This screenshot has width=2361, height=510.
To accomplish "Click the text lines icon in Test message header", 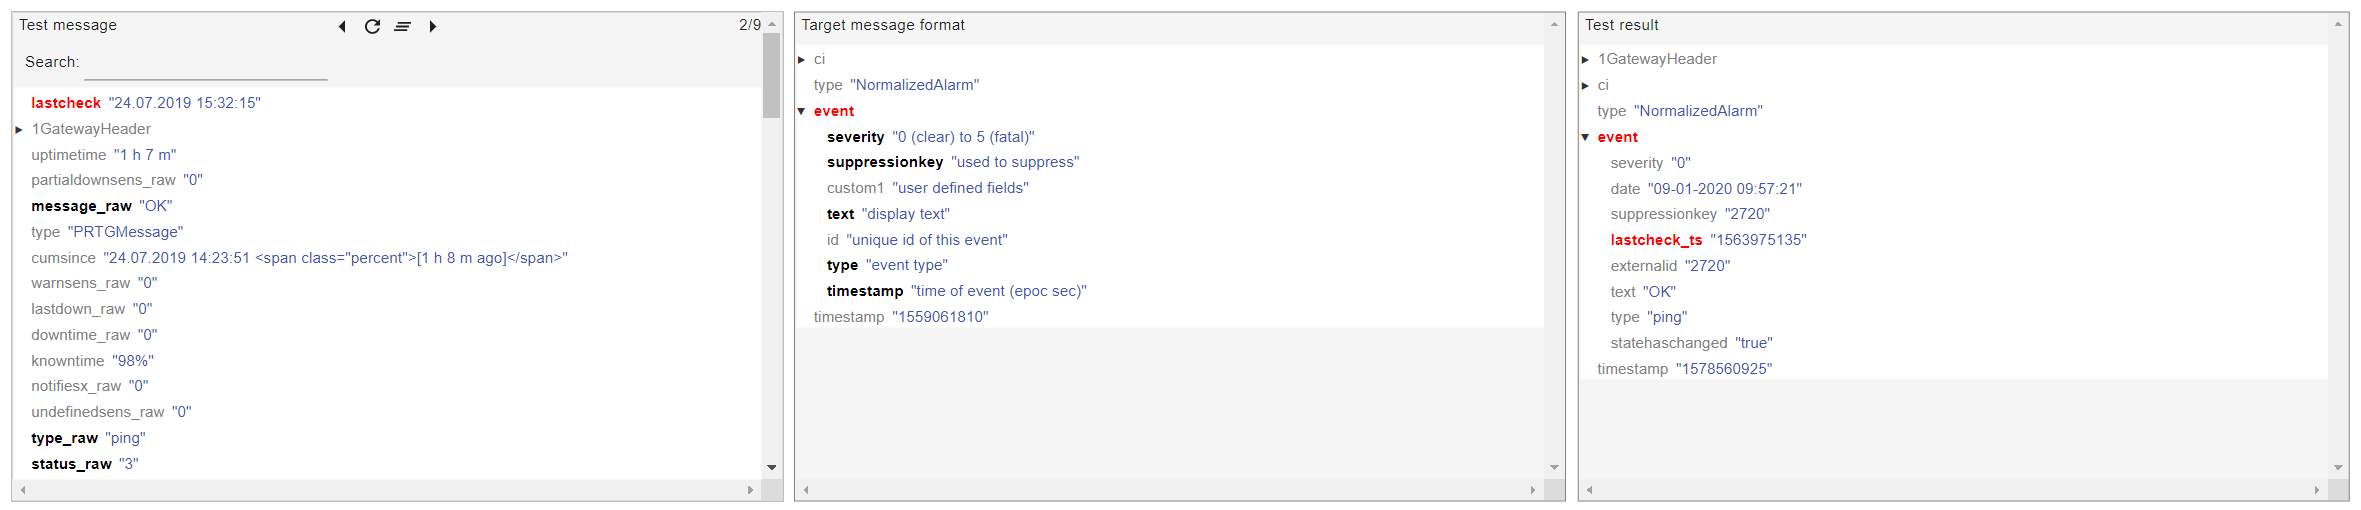I will pyautogui.click(x=402, y=26).
